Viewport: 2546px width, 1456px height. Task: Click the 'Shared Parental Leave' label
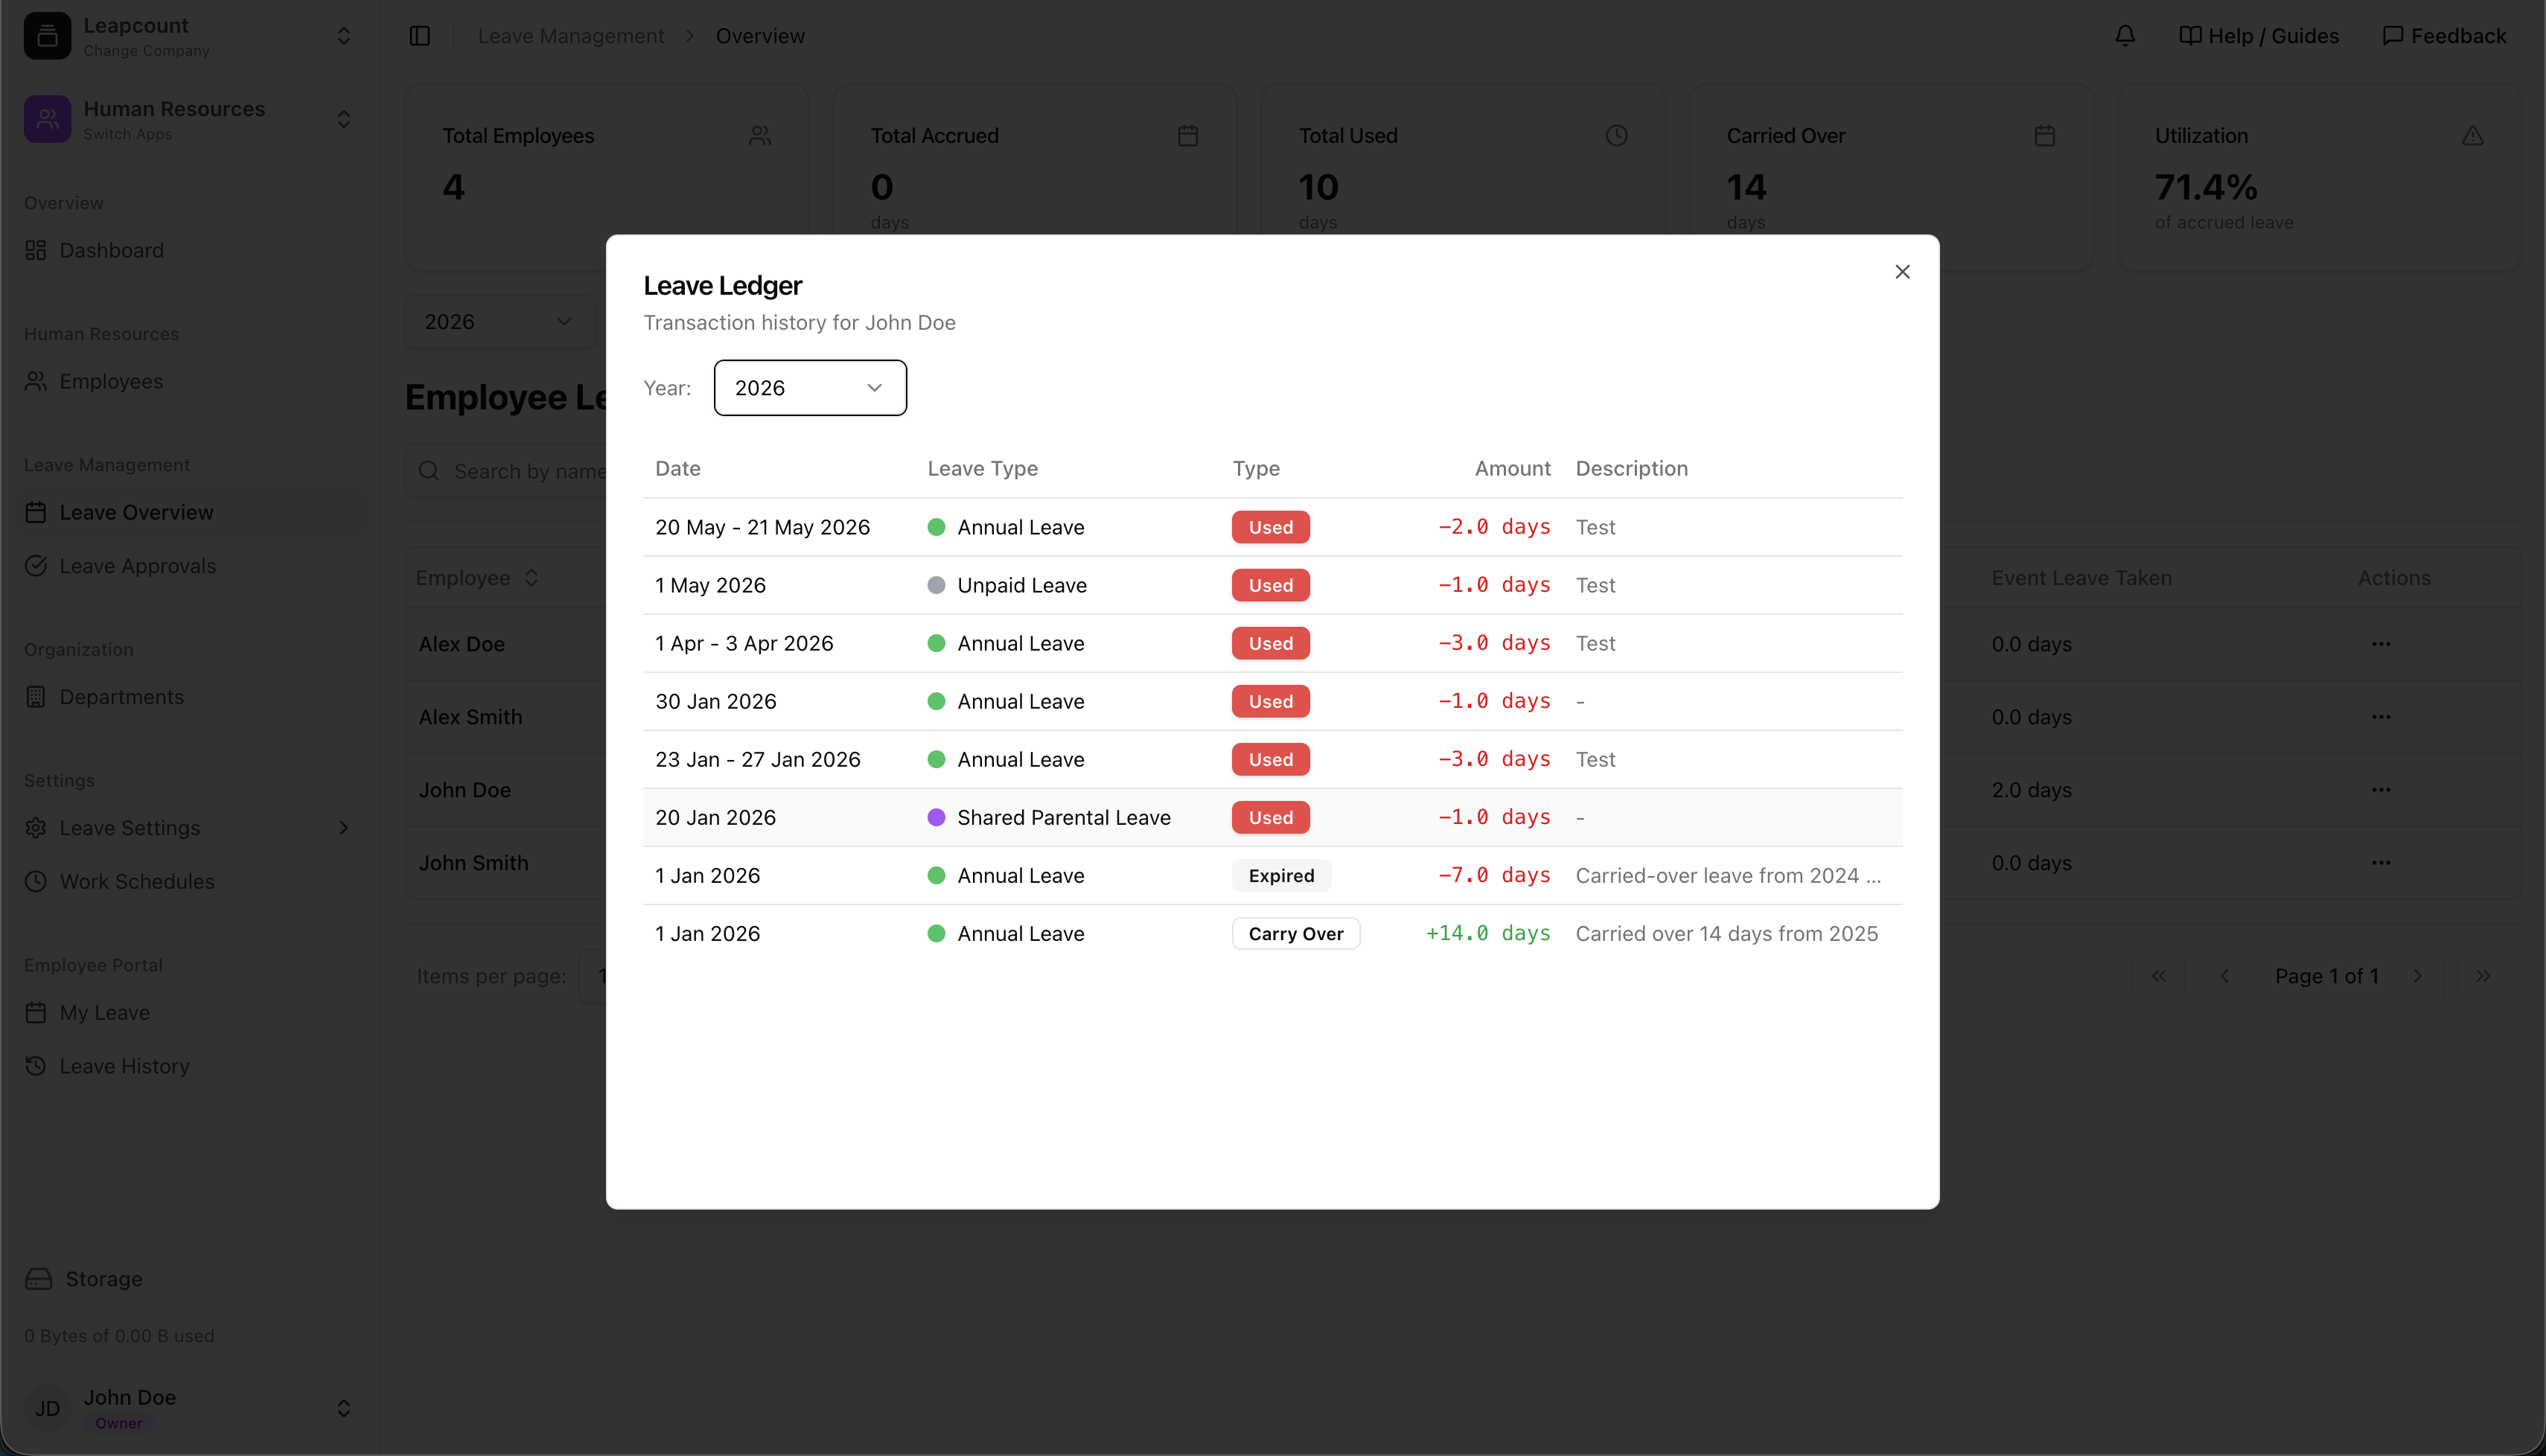1064,817
